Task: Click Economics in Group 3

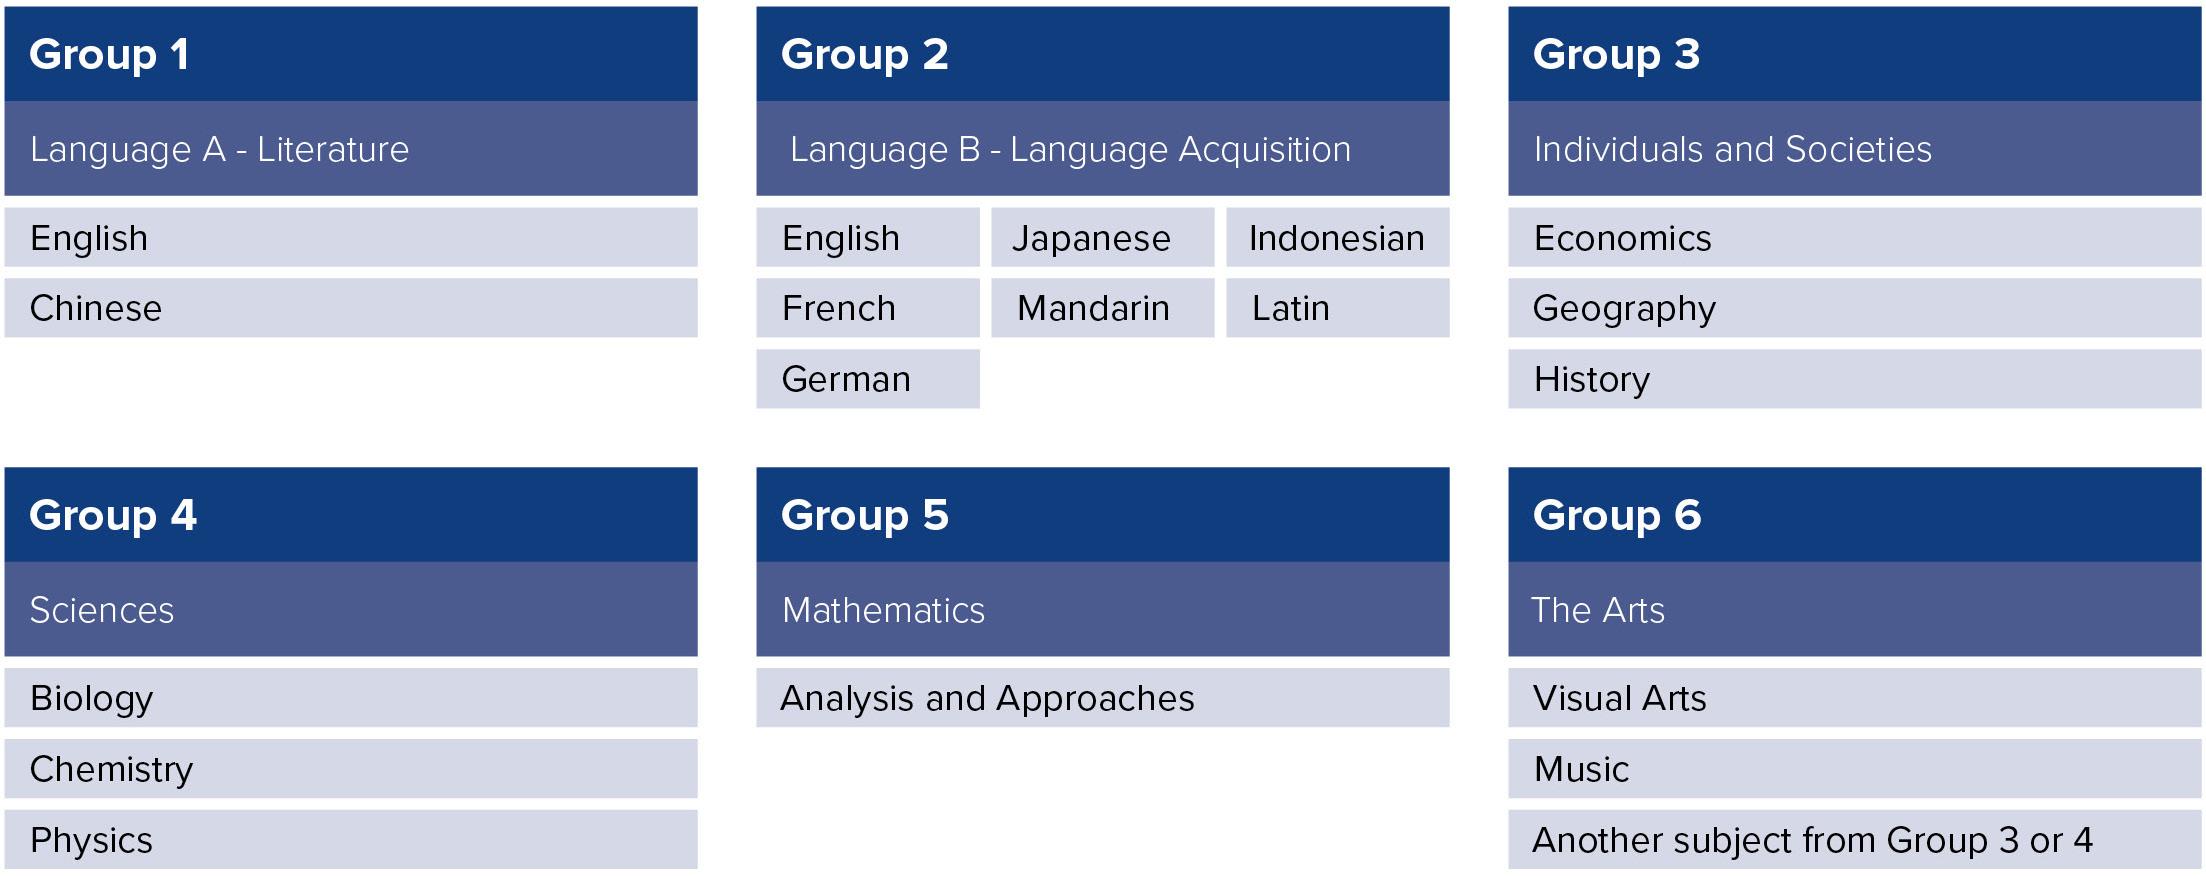Action: [1855, 237]
